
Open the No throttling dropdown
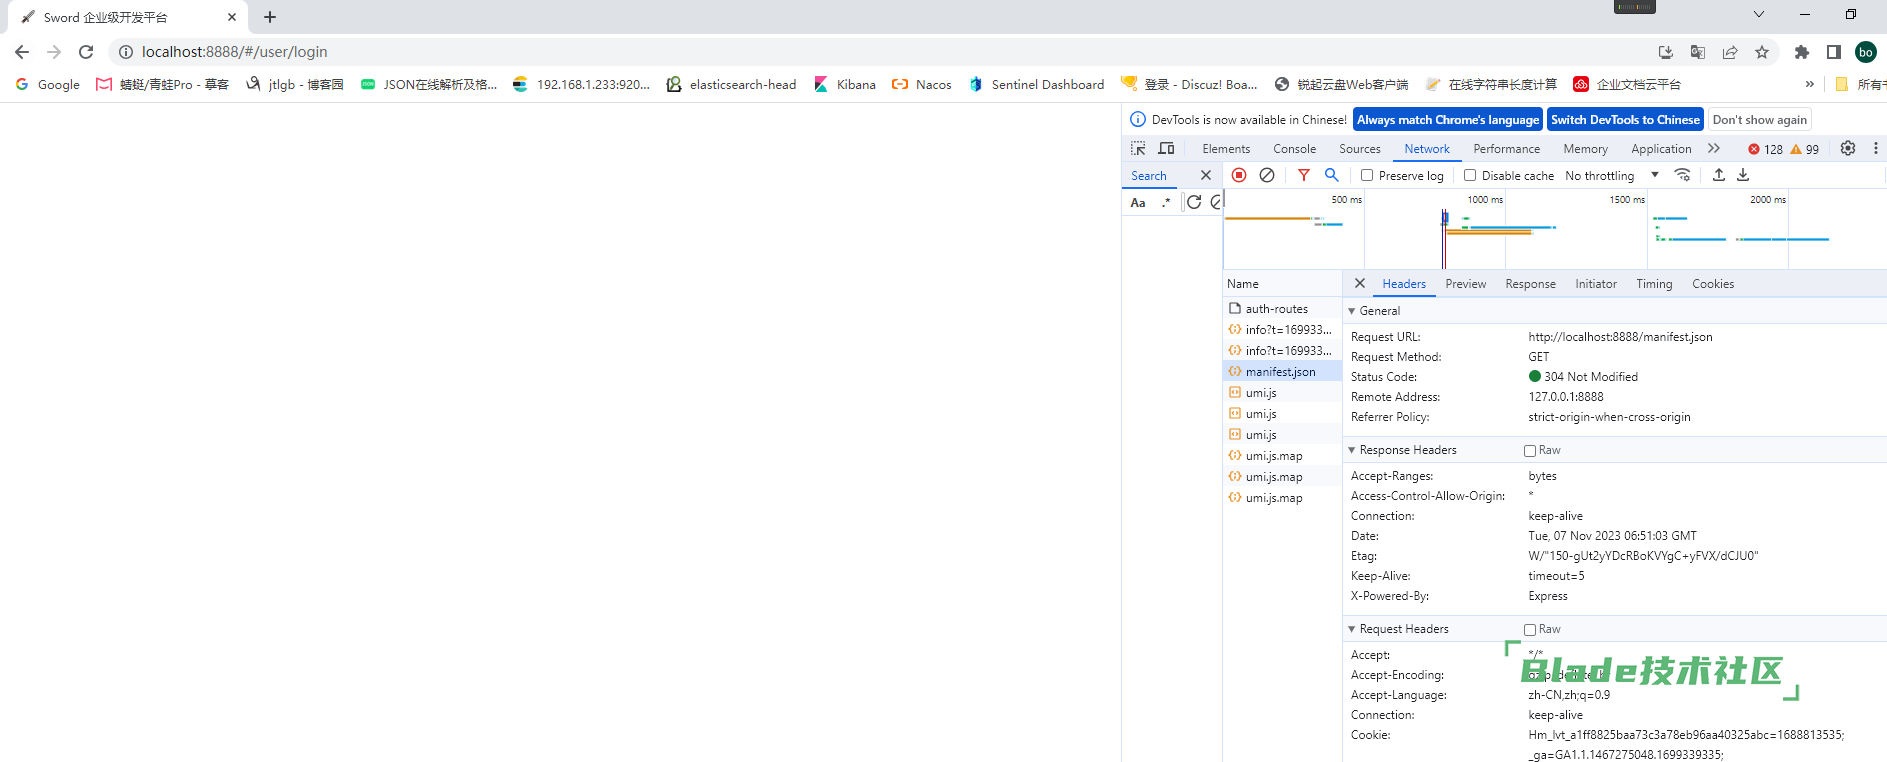(1612, 175)
